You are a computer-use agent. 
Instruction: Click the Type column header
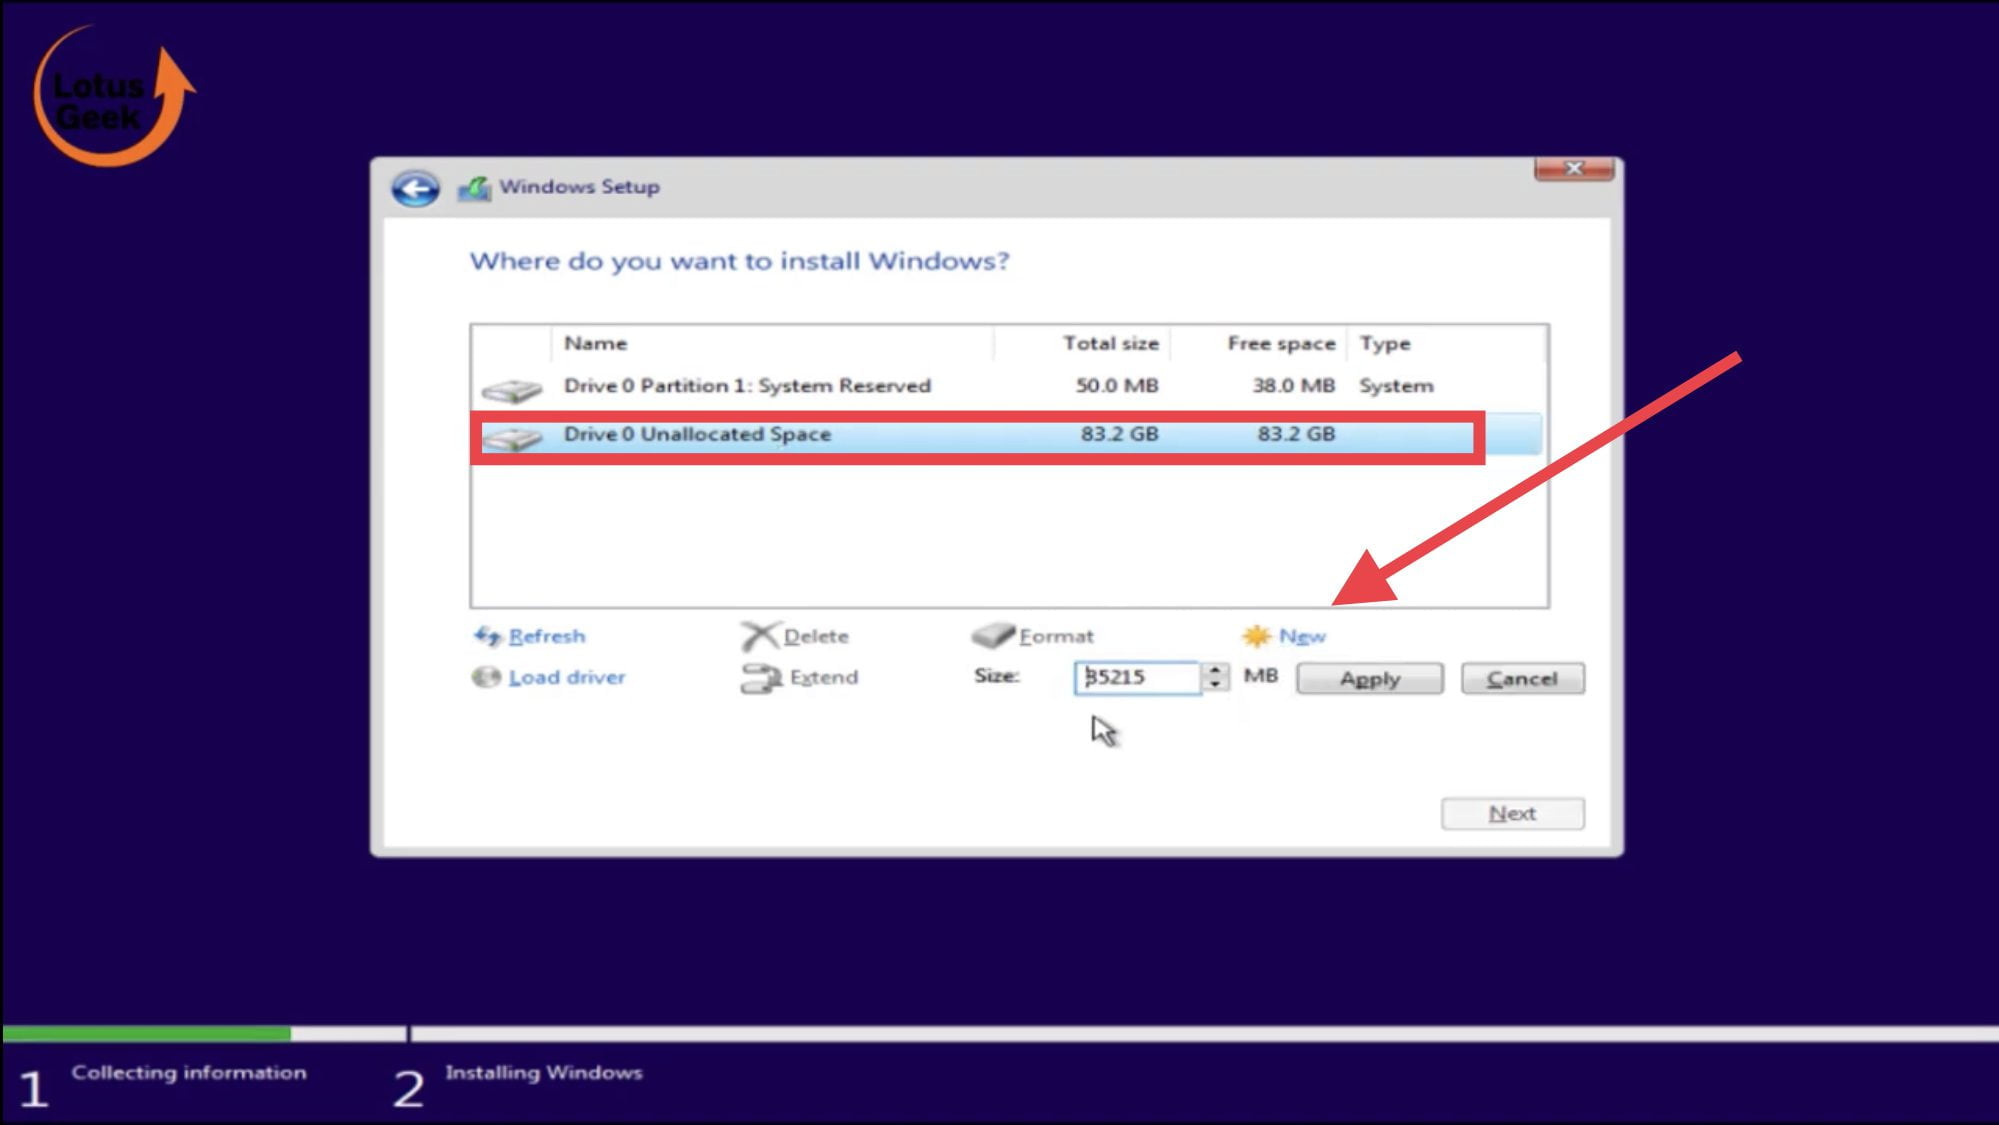1446,343
